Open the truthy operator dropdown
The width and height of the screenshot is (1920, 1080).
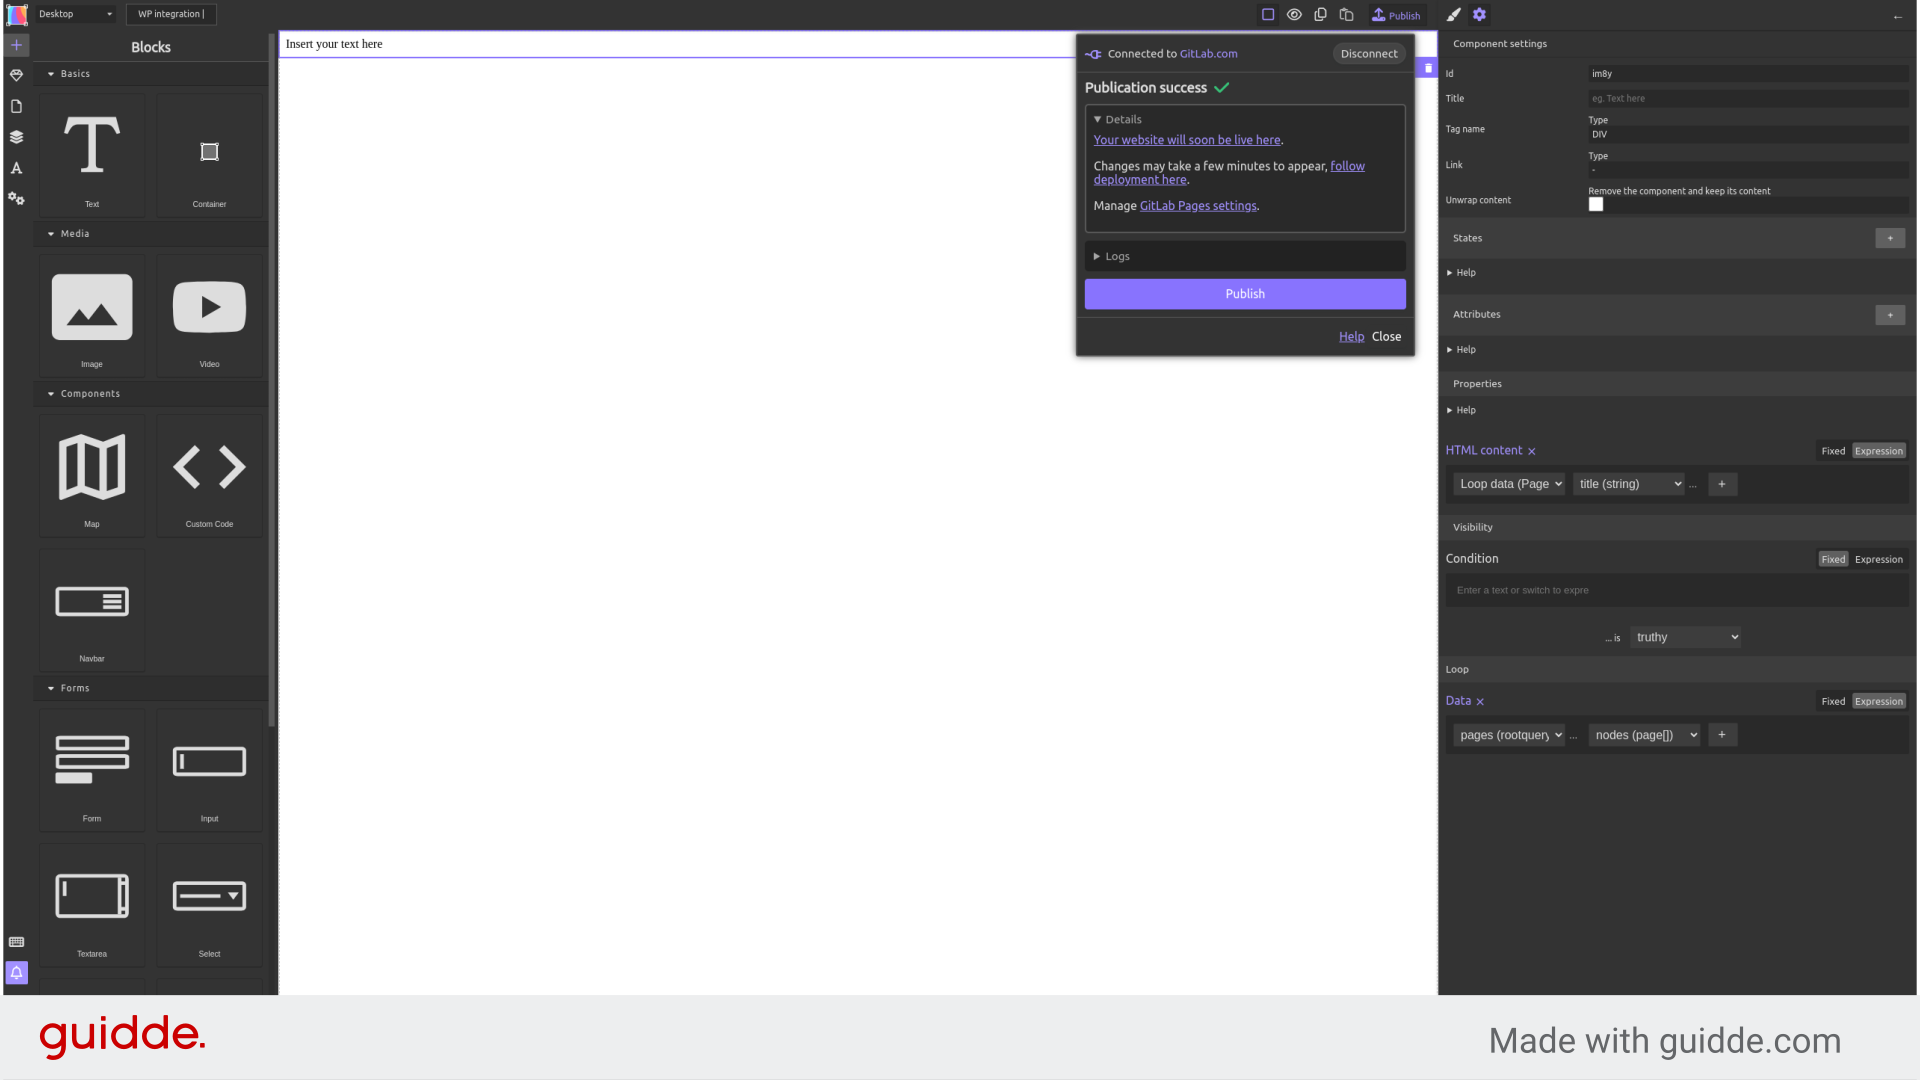pos(1686,637)
